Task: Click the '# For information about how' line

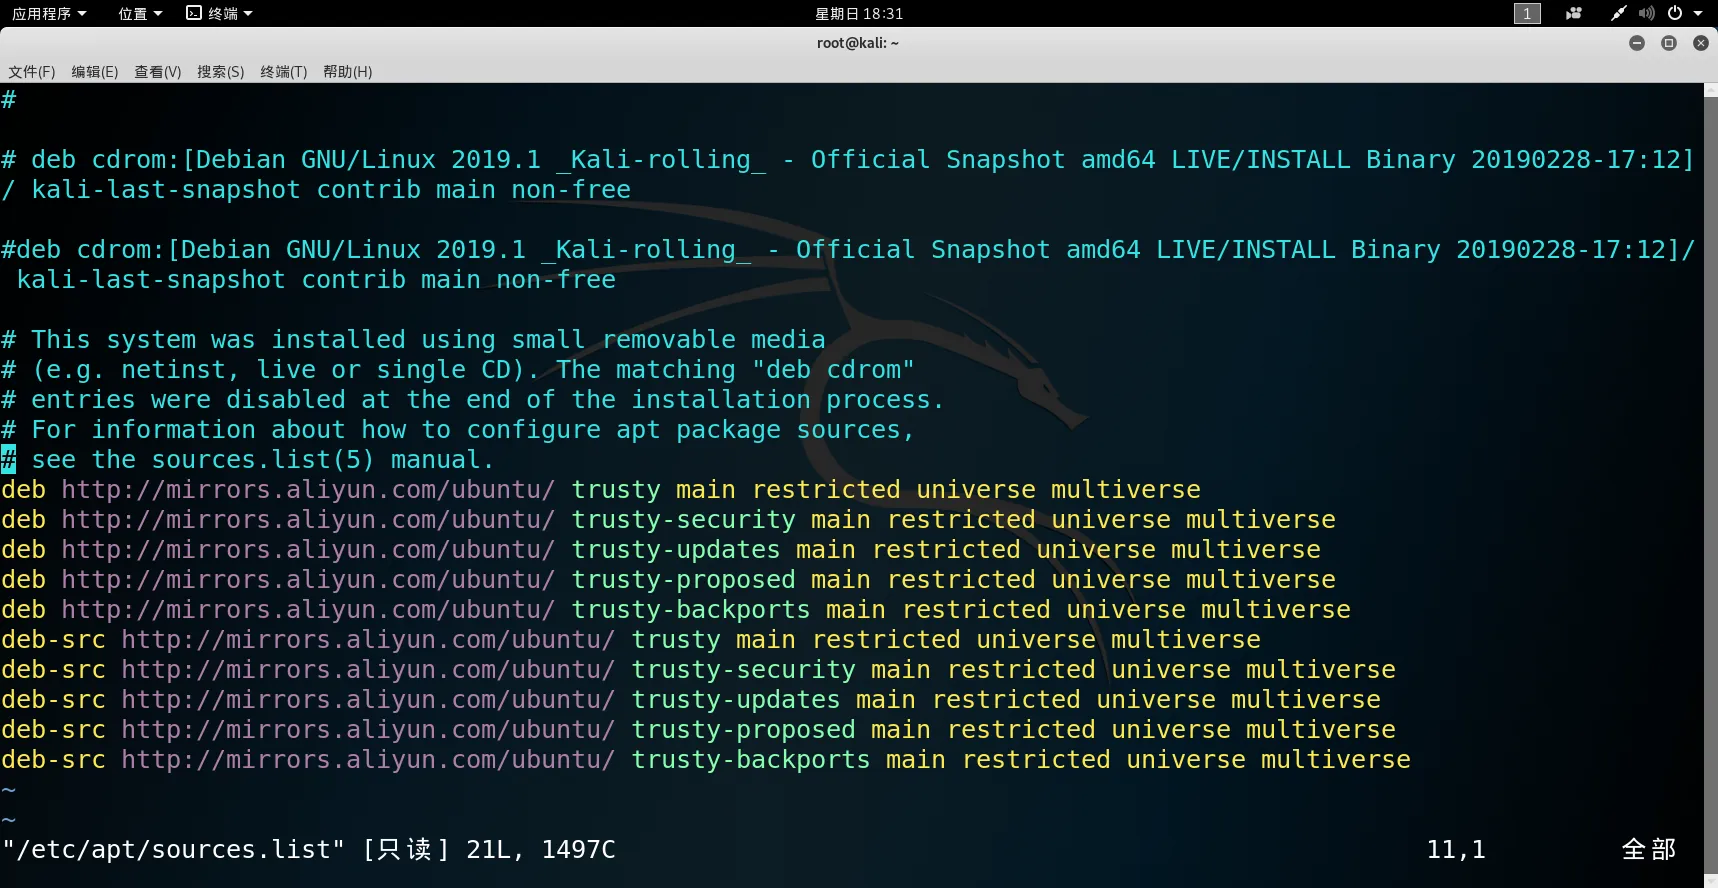Action: [458, 429]
